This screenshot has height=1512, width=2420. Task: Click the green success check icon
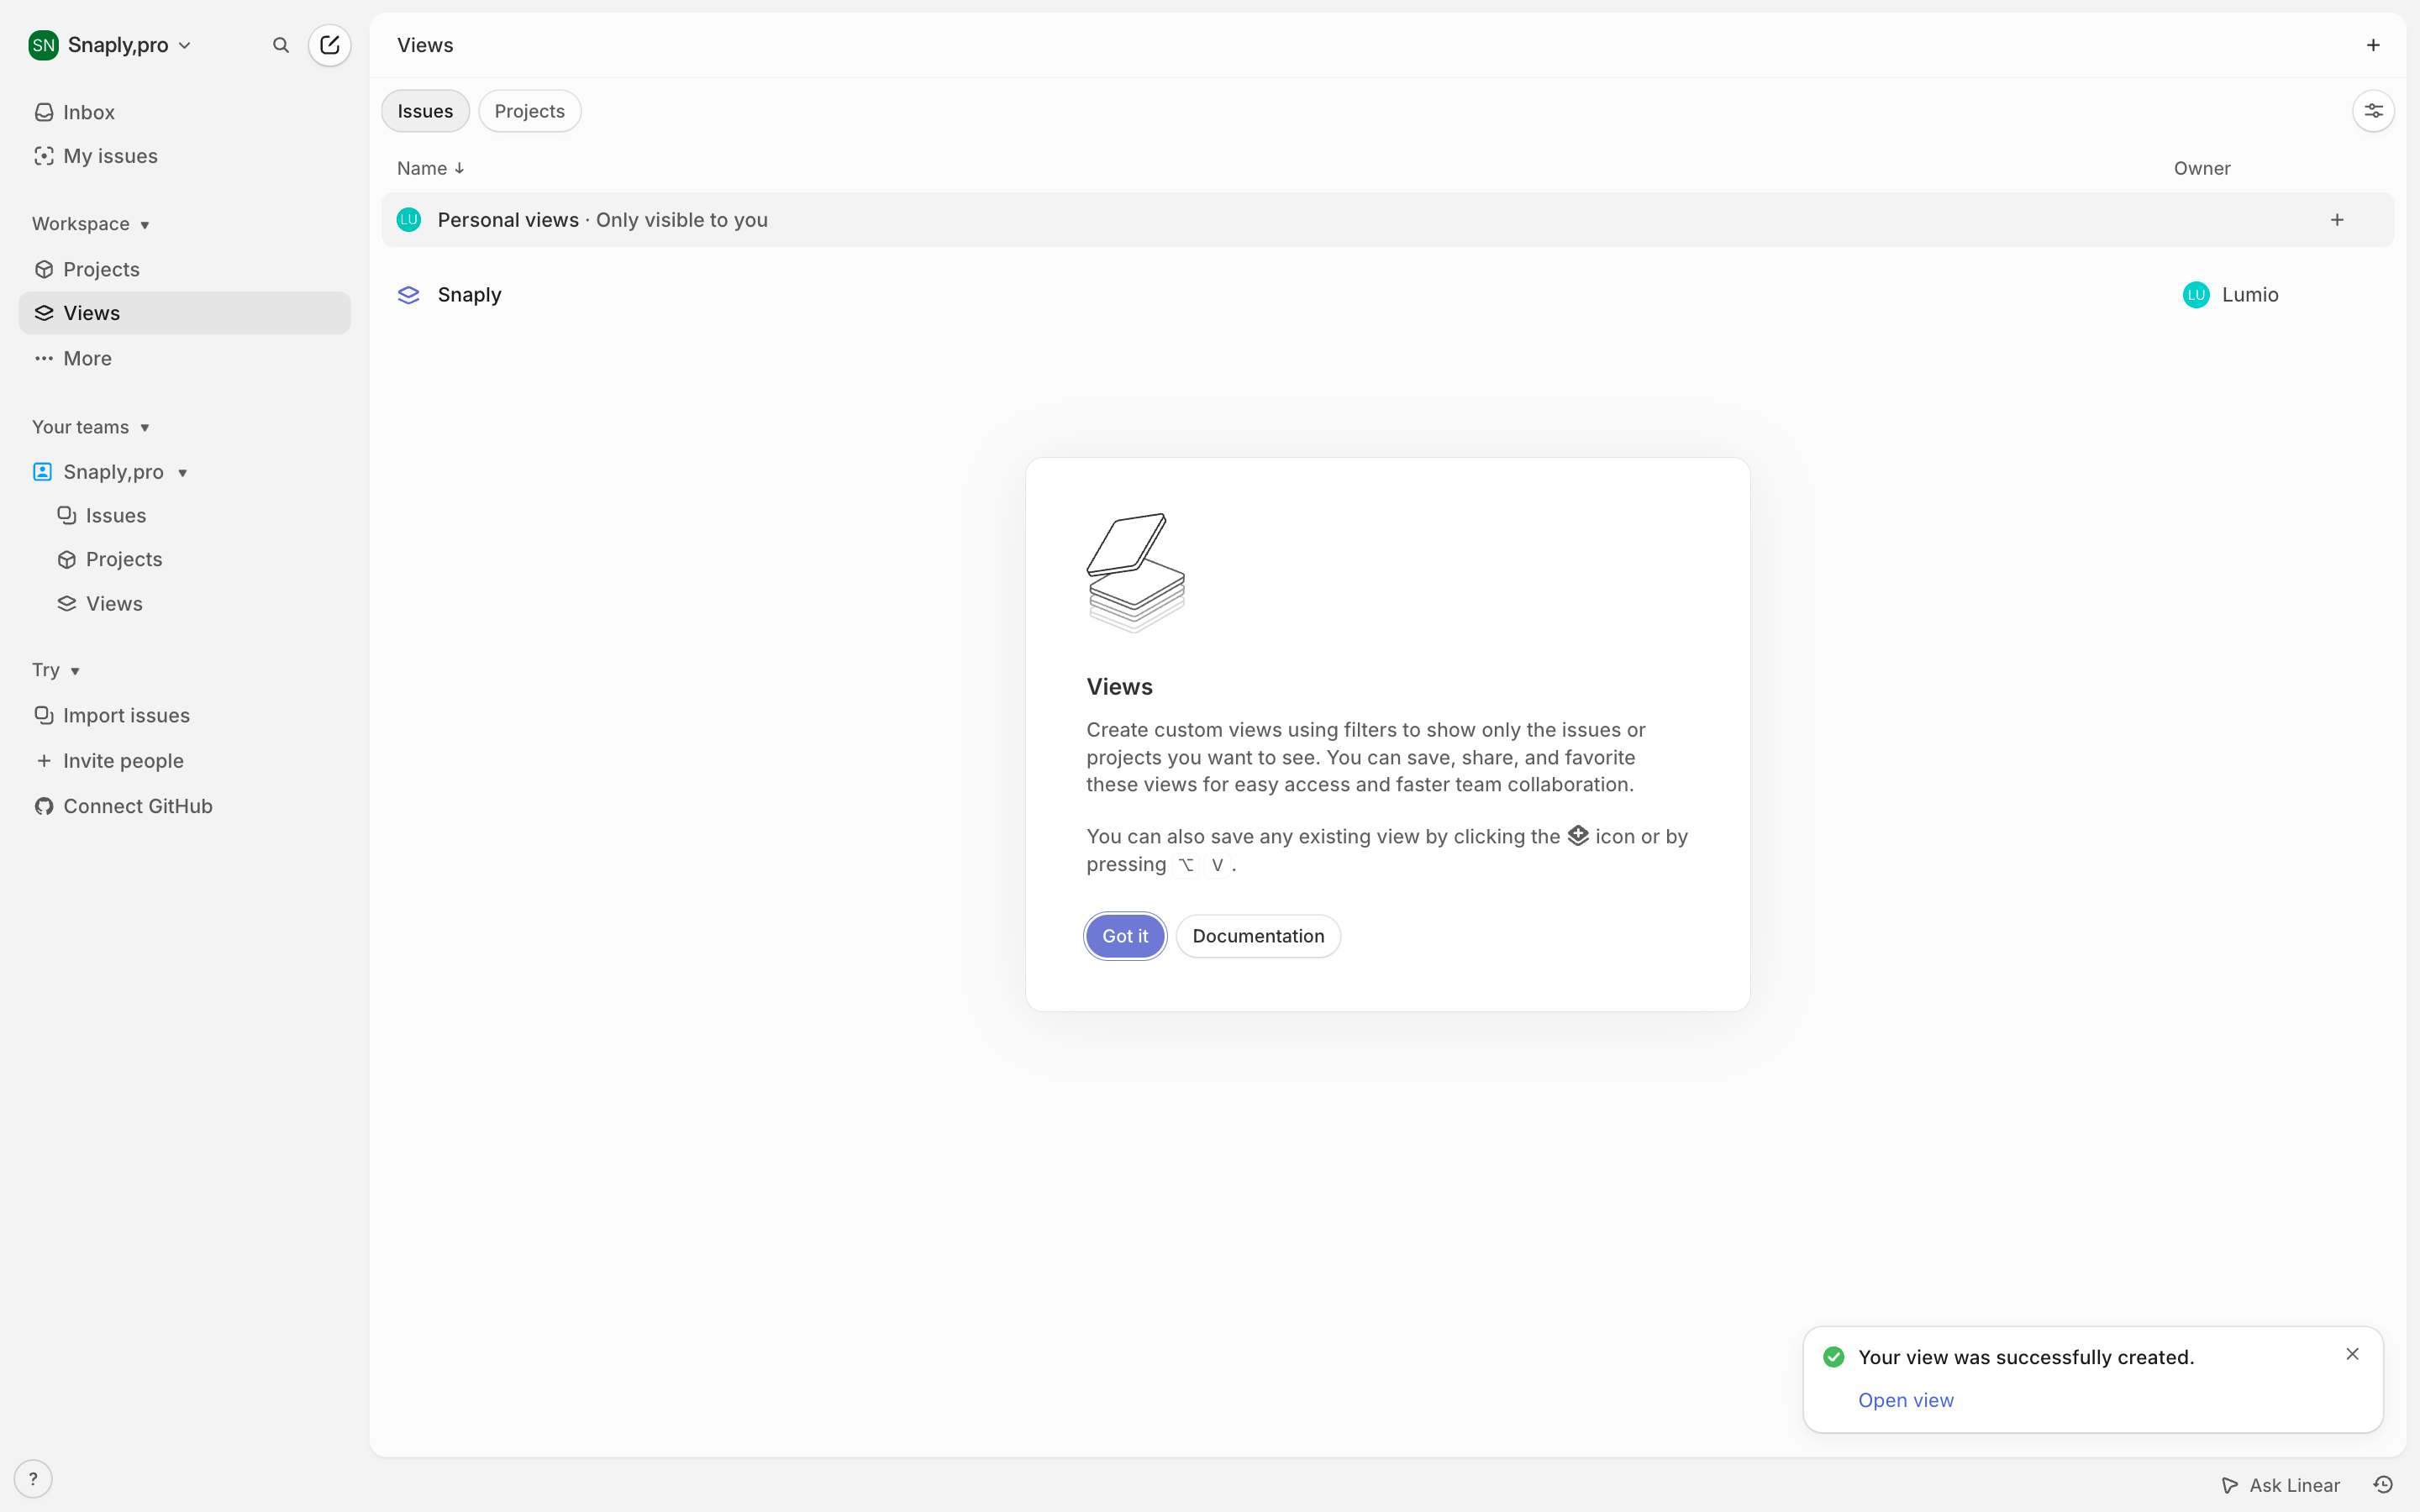pyautogui.click(x=1834, y=1357)
